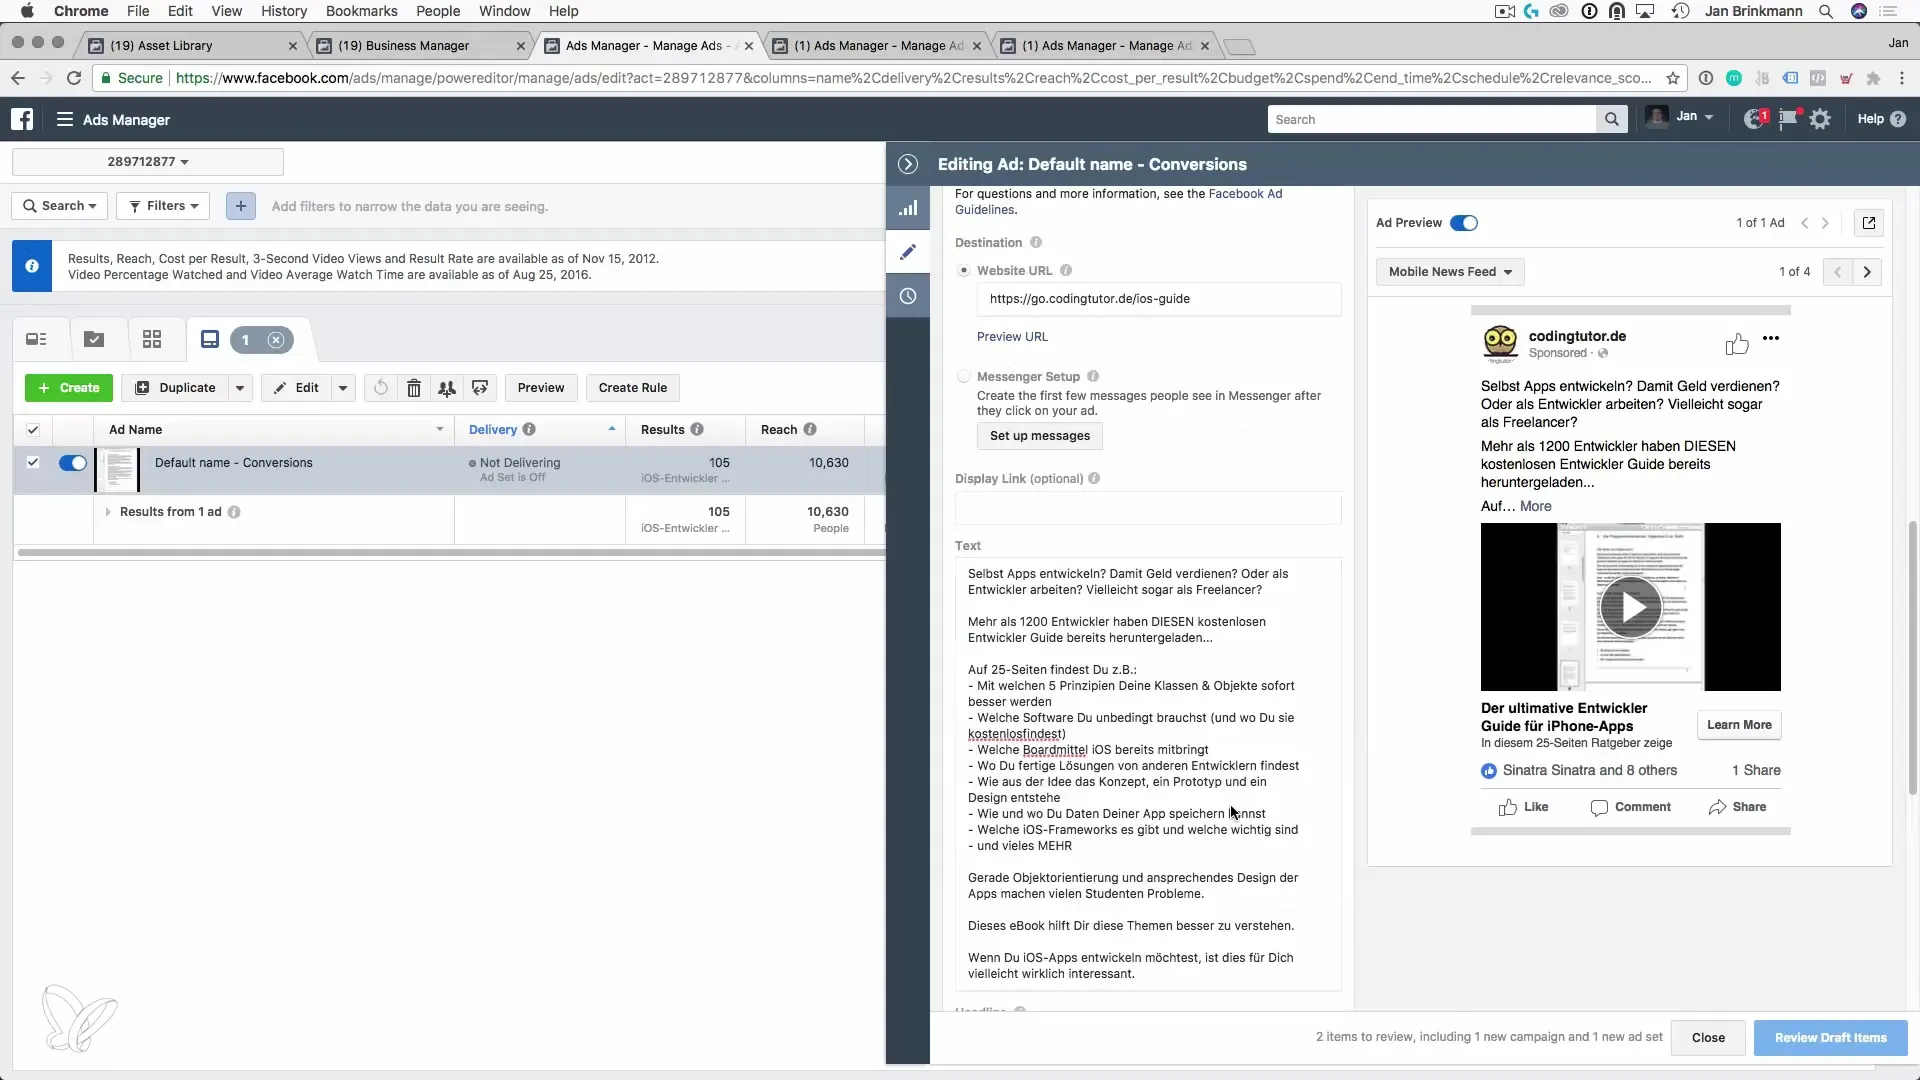The height and width of the screenshot is (1080, 1920).
Task: Click the Display Link input field
Action: (x=1148, y=508)
